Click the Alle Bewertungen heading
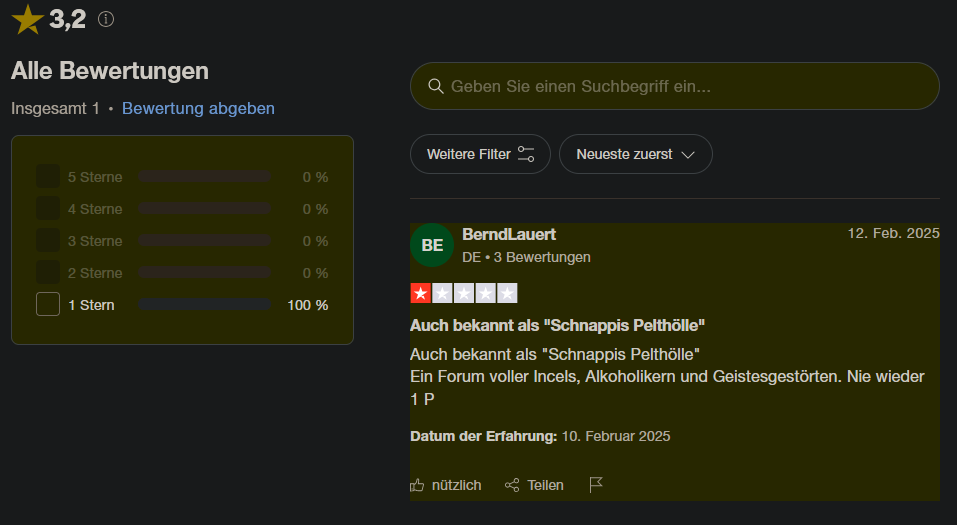This screenshot has height=525, width=957. point(110,71)
